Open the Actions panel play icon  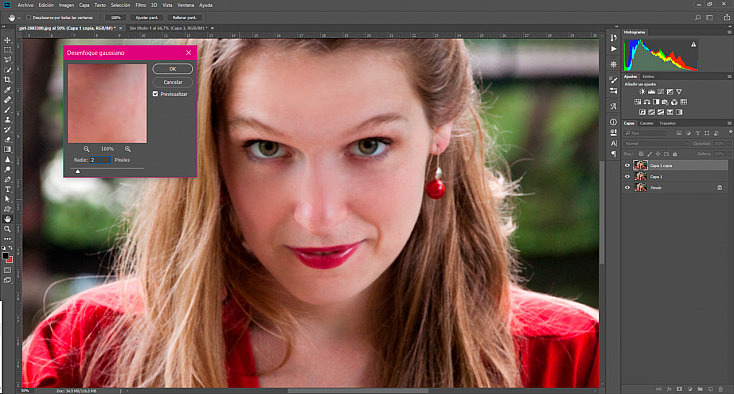coord(613,49)
